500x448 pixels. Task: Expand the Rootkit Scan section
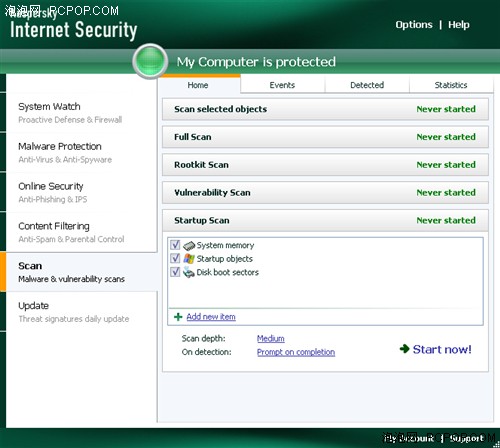pyautogui.click(x=325, y=165)
